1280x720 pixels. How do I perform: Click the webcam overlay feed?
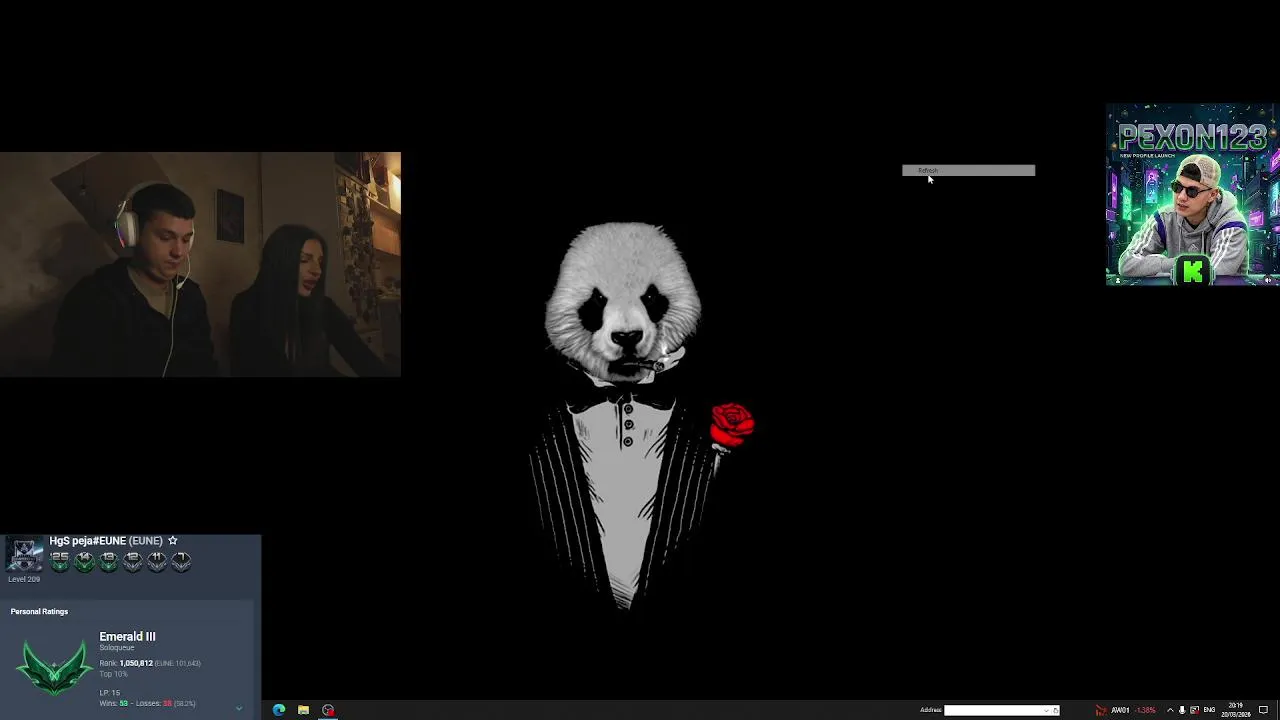pyautogui.click(x=200, y=265)
